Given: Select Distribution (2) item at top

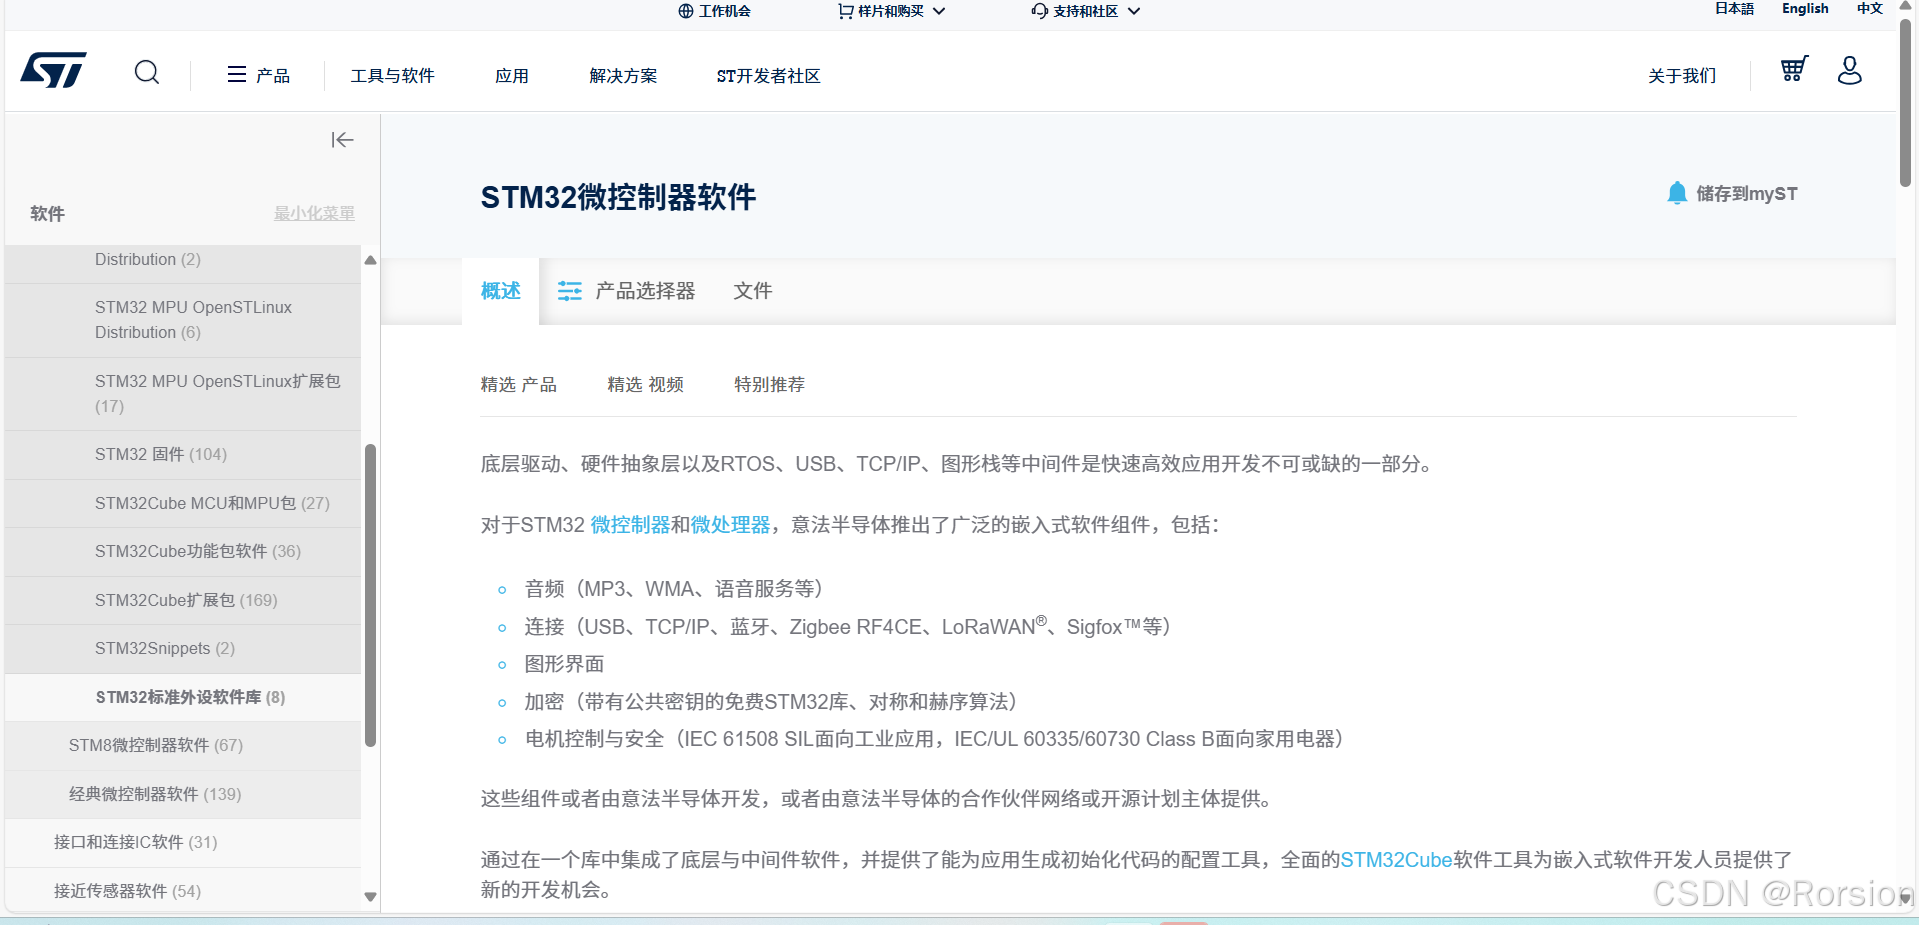Looking at the screenshot, I should [183, 264].
